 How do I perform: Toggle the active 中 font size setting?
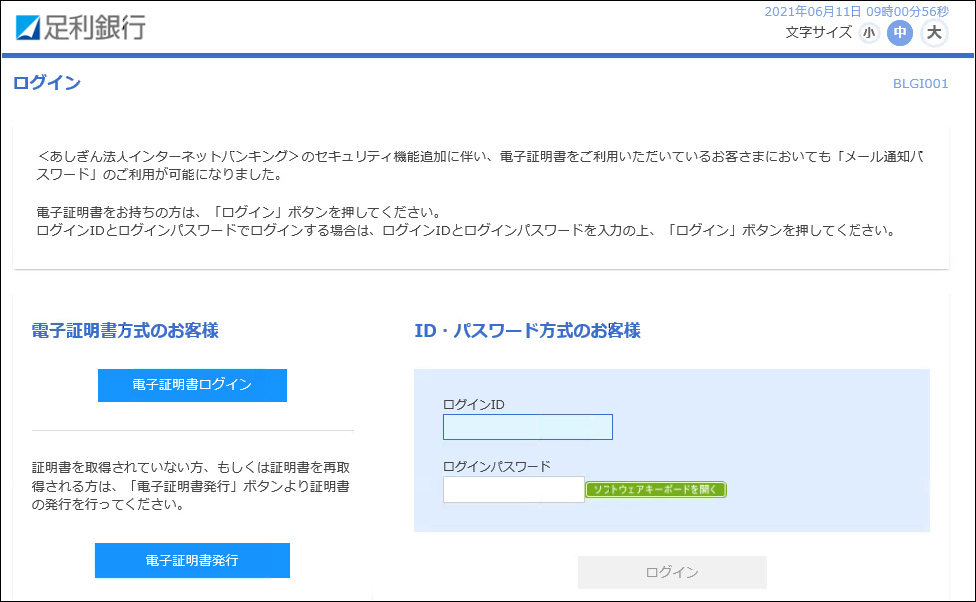pyautogui.click(x=901, y=32)
